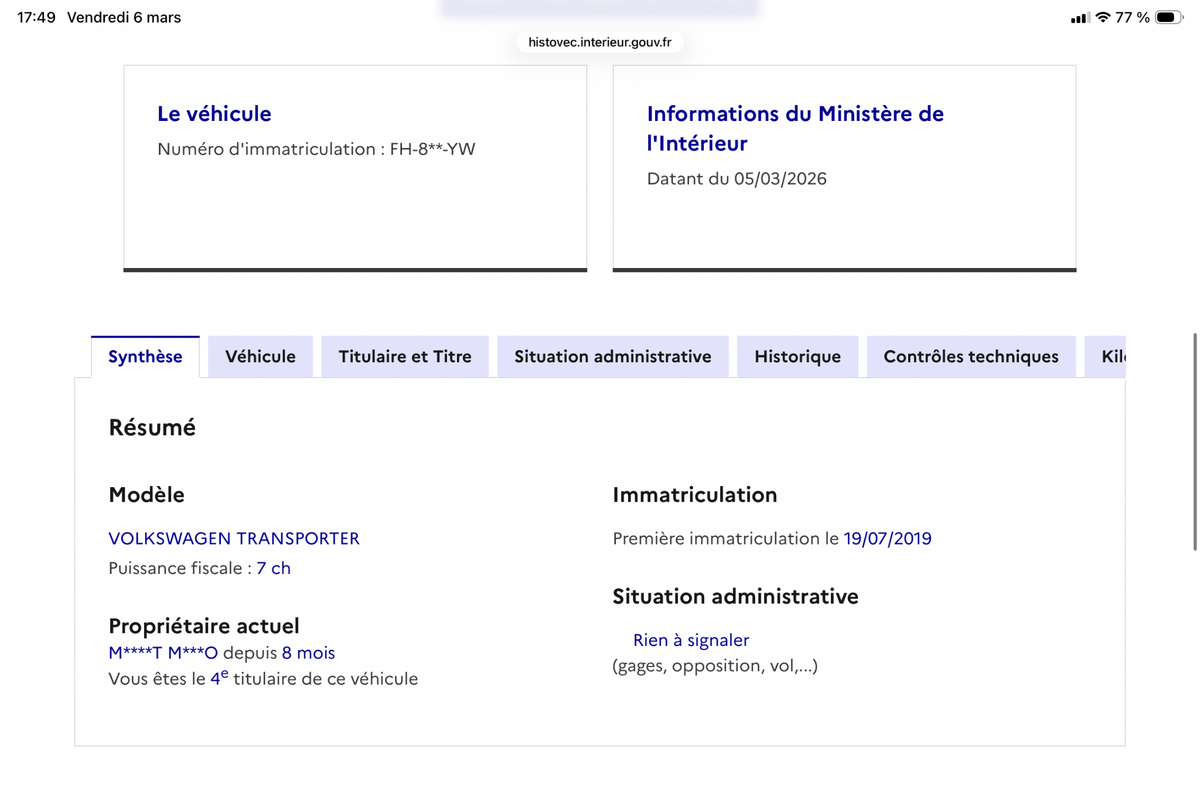
Task: Click the owner name M****T M***O
Action: tap(163, 653)
